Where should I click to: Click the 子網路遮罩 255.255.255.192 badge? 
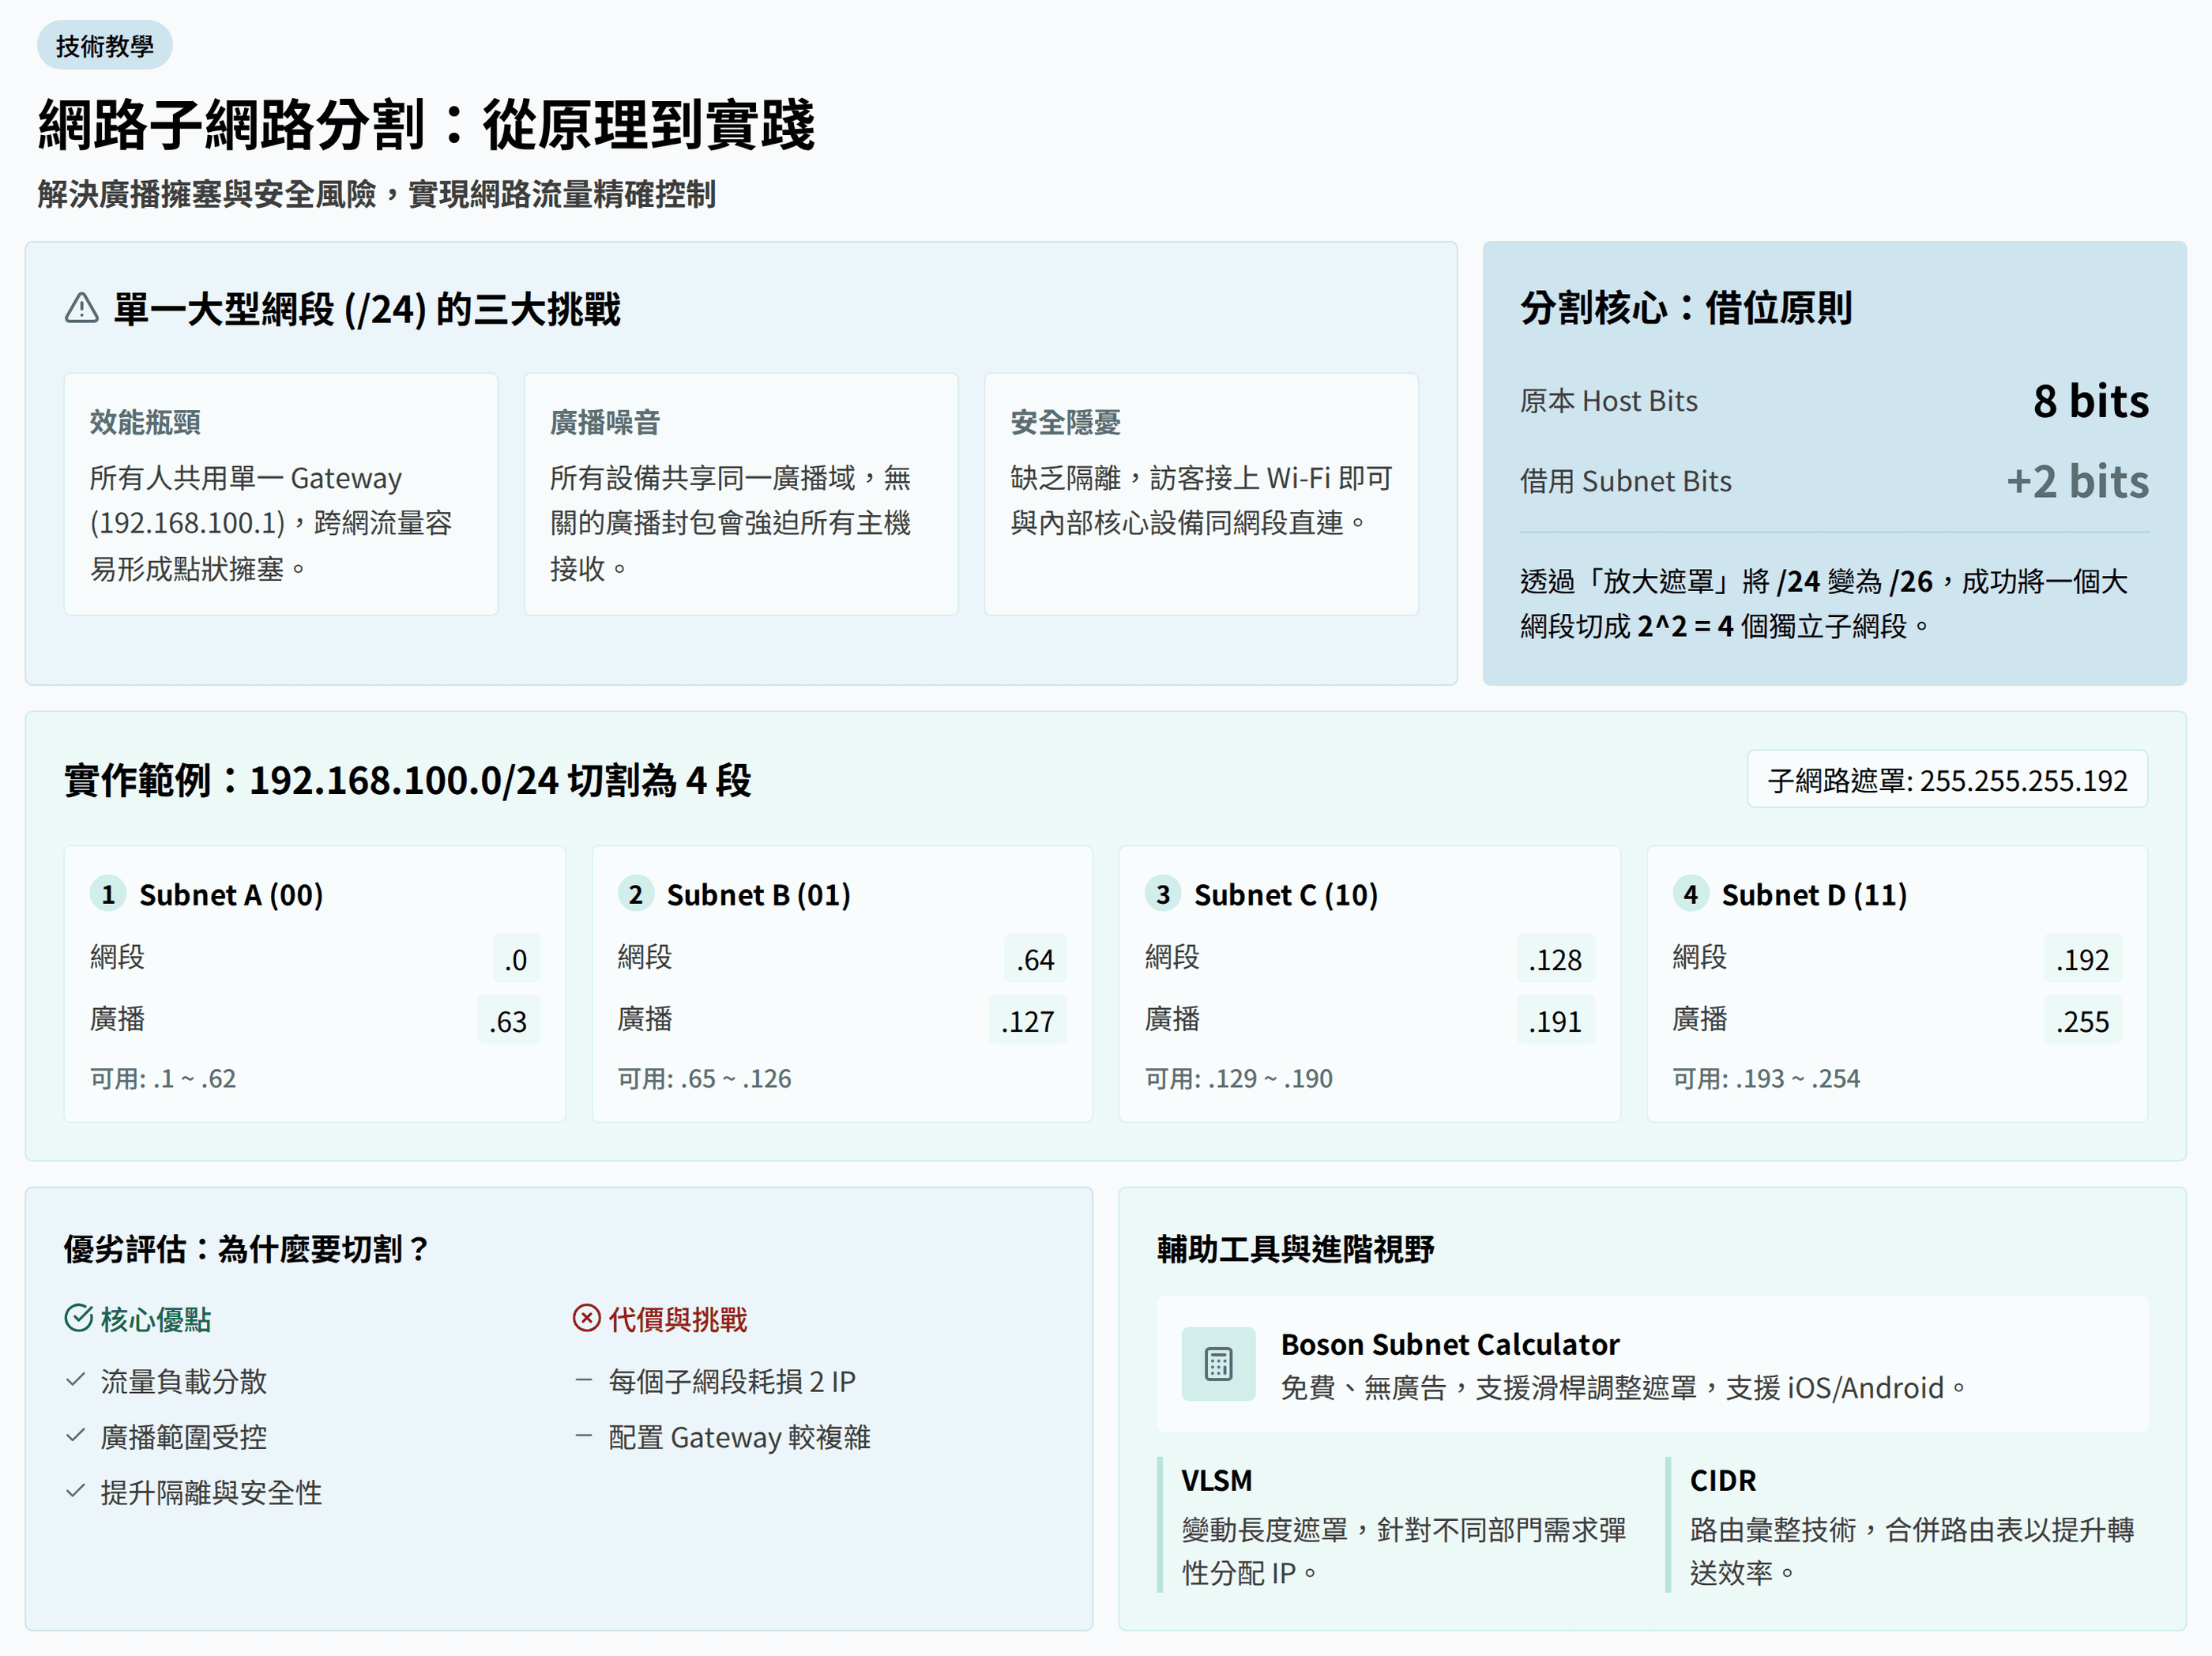click(1947, 780)
